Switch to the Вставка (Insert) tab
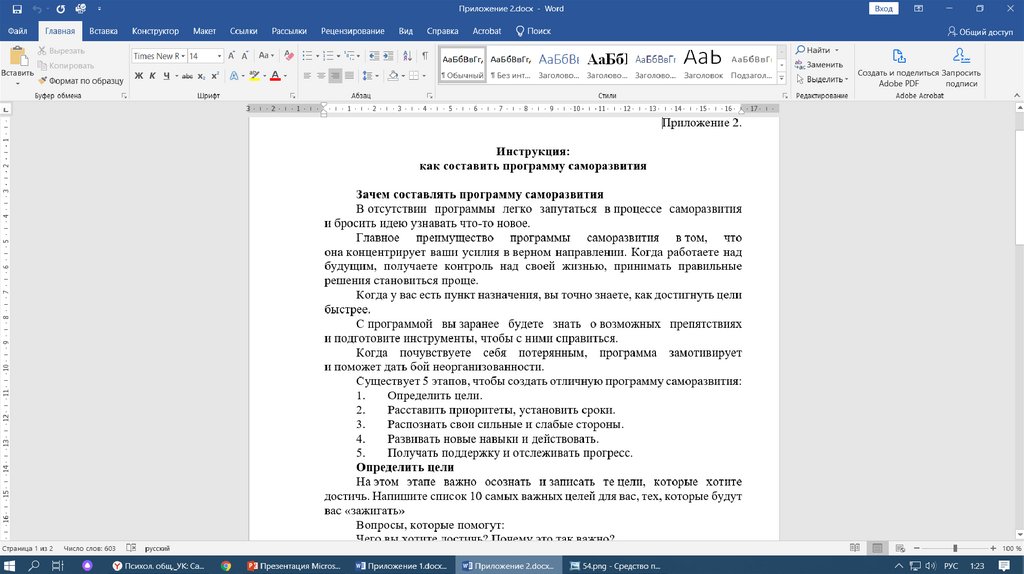The image size is (1024, 574). 103,31
